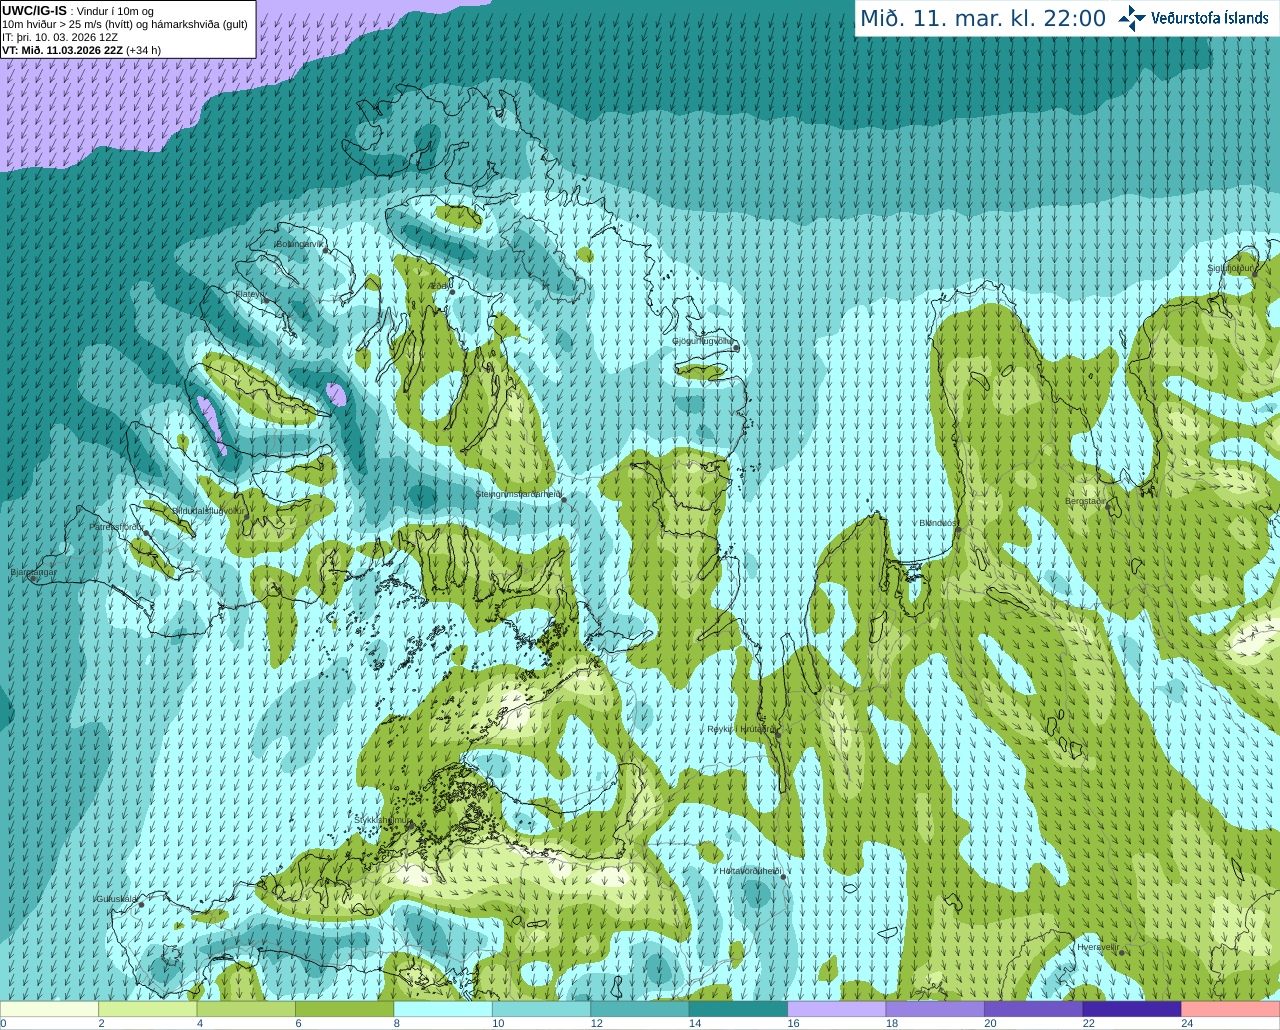The height and width of the screenshot is (1030, 1280).
Task: Select the Siglufjörður station label
Action: tap(1231, 268)
